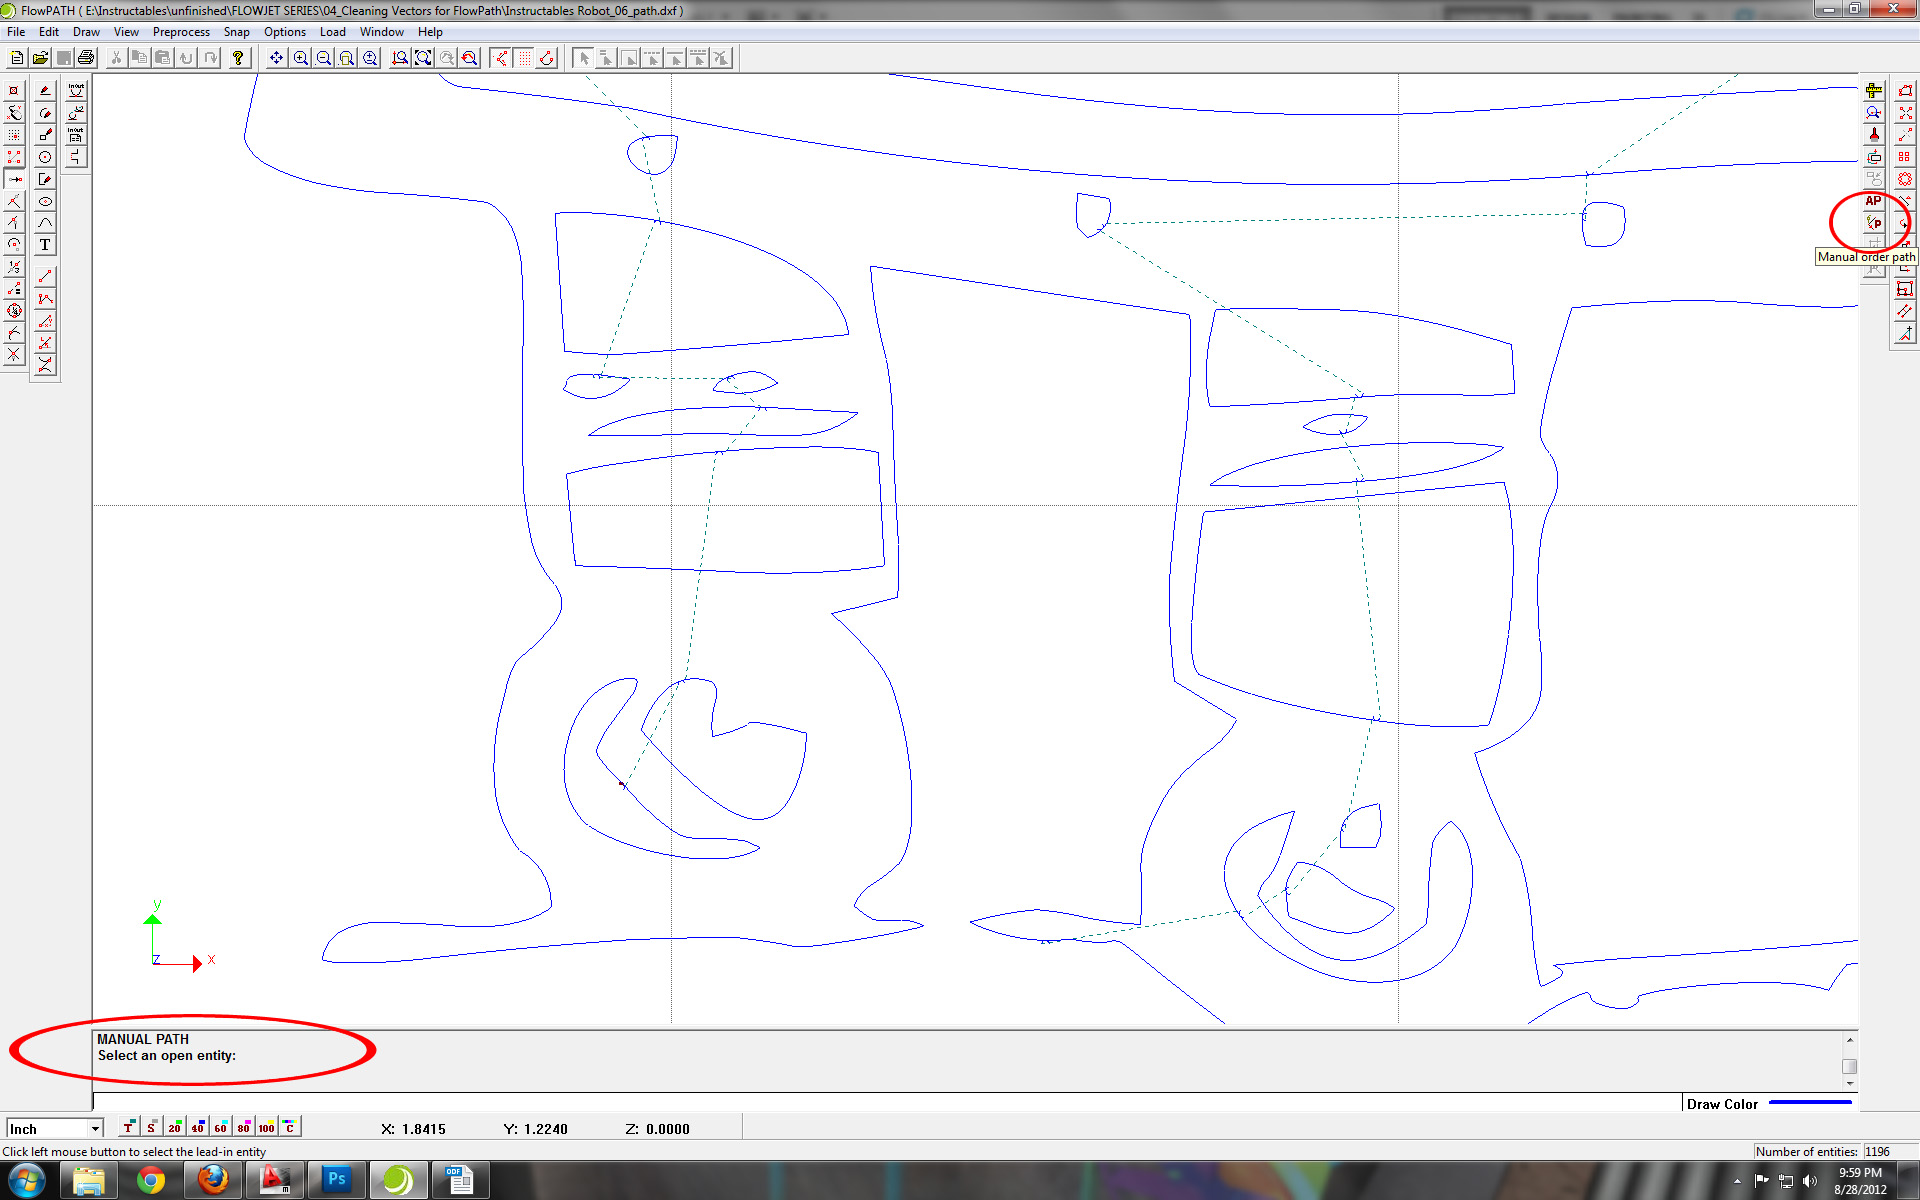Print the drawing with the printer icon
Screen dimensions: 1920x1200
(86, 57)
